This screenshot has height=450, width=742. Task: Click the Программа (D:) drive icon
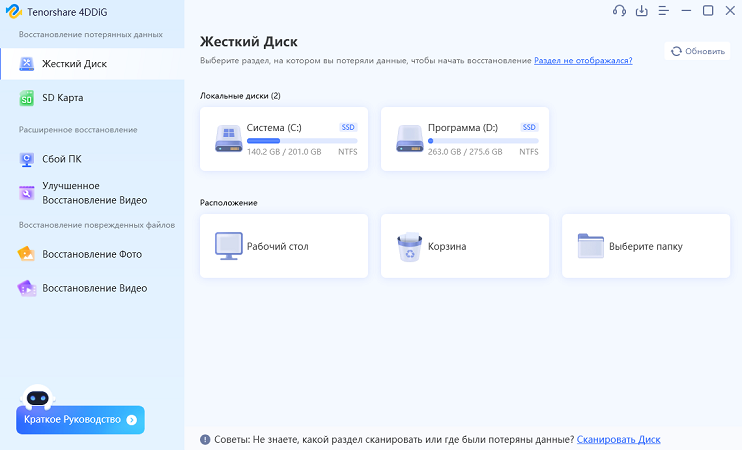[x=410, y=139]
